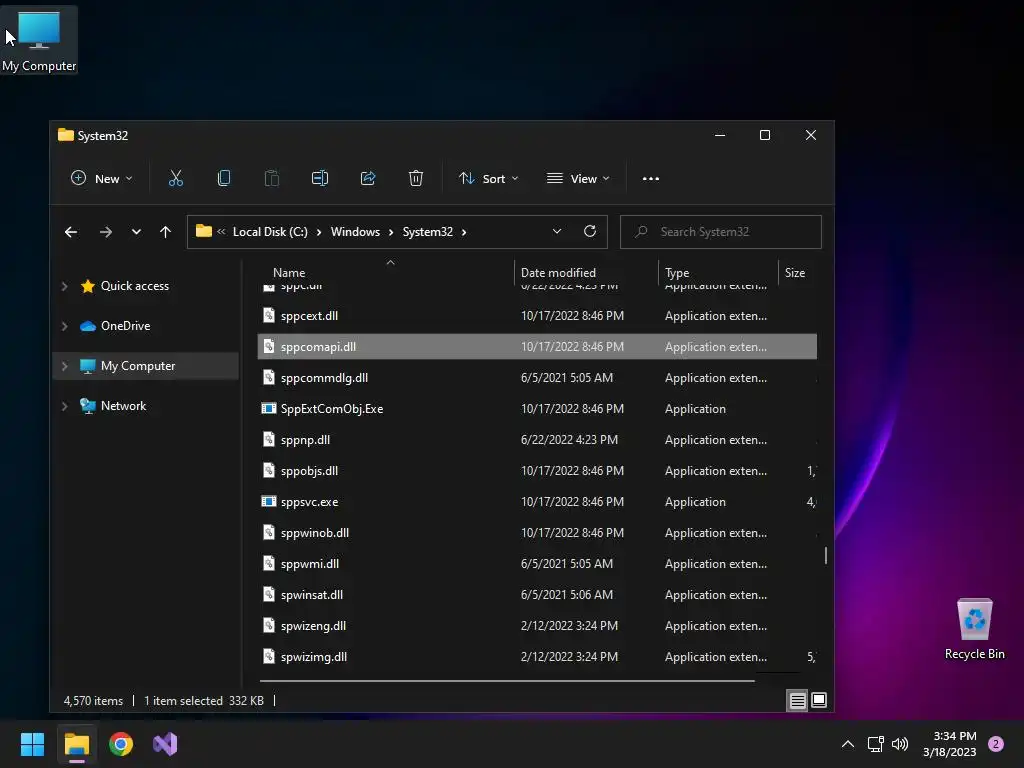Select the spwinsat.dll file

(537, 595)
